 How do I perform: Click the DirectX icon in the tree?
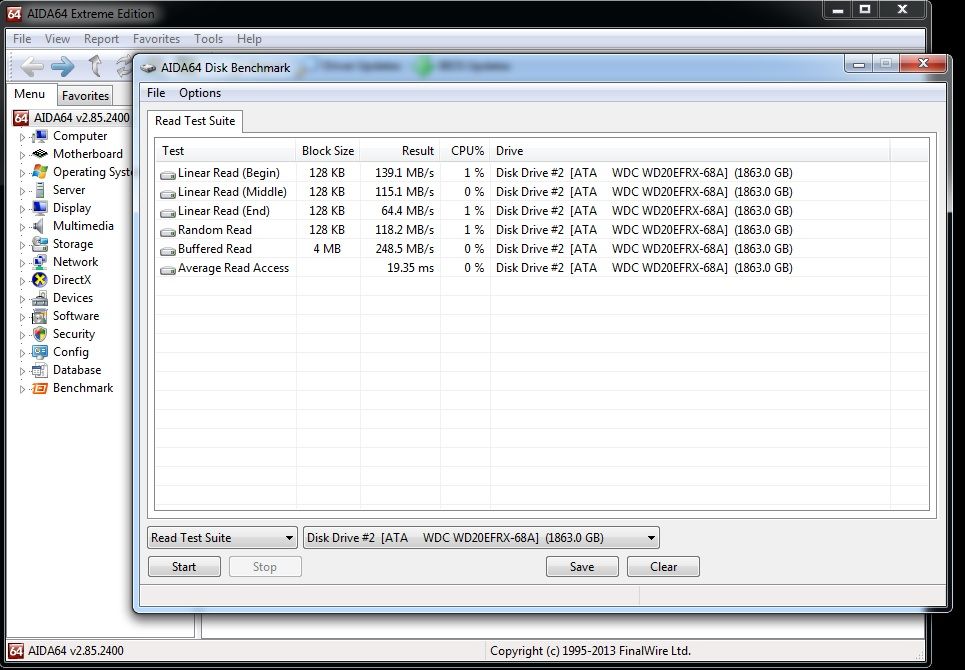39,280
